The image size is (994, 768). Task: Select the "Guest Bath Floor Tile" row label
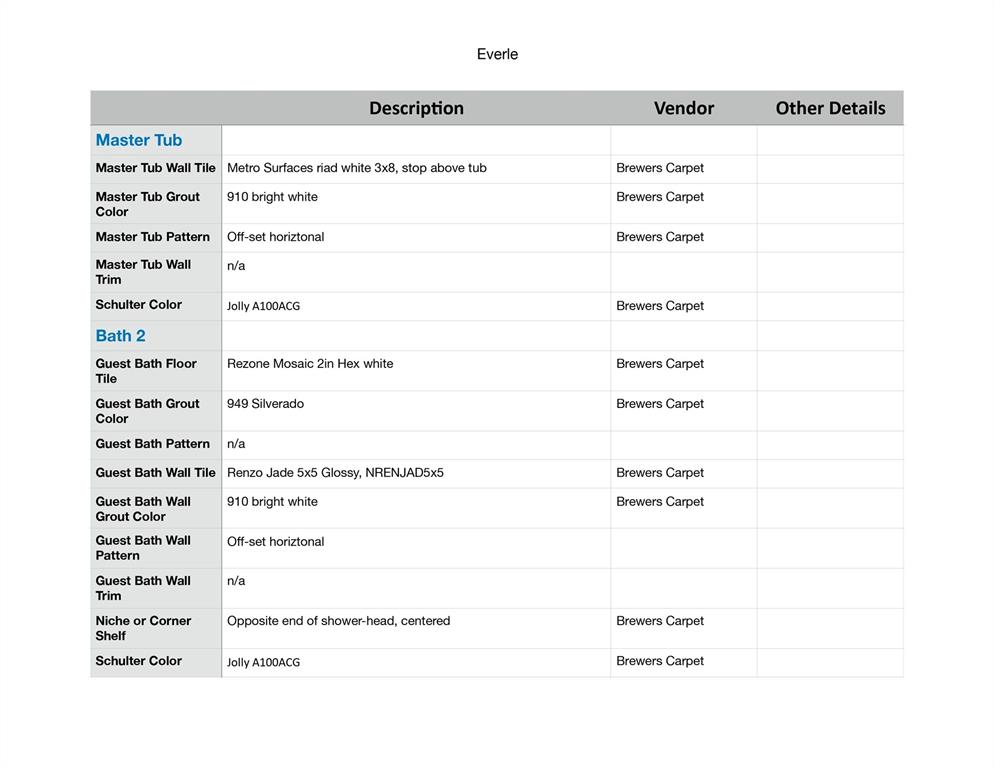[x=146, y=371]
